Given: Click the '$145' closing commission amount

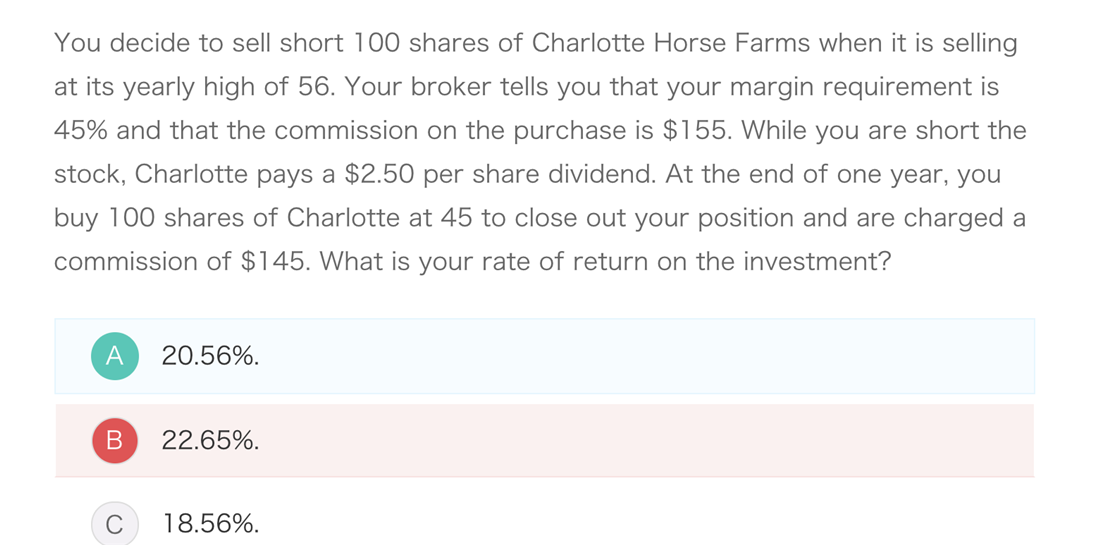Looking at the screenshot, I should point(274,262).
